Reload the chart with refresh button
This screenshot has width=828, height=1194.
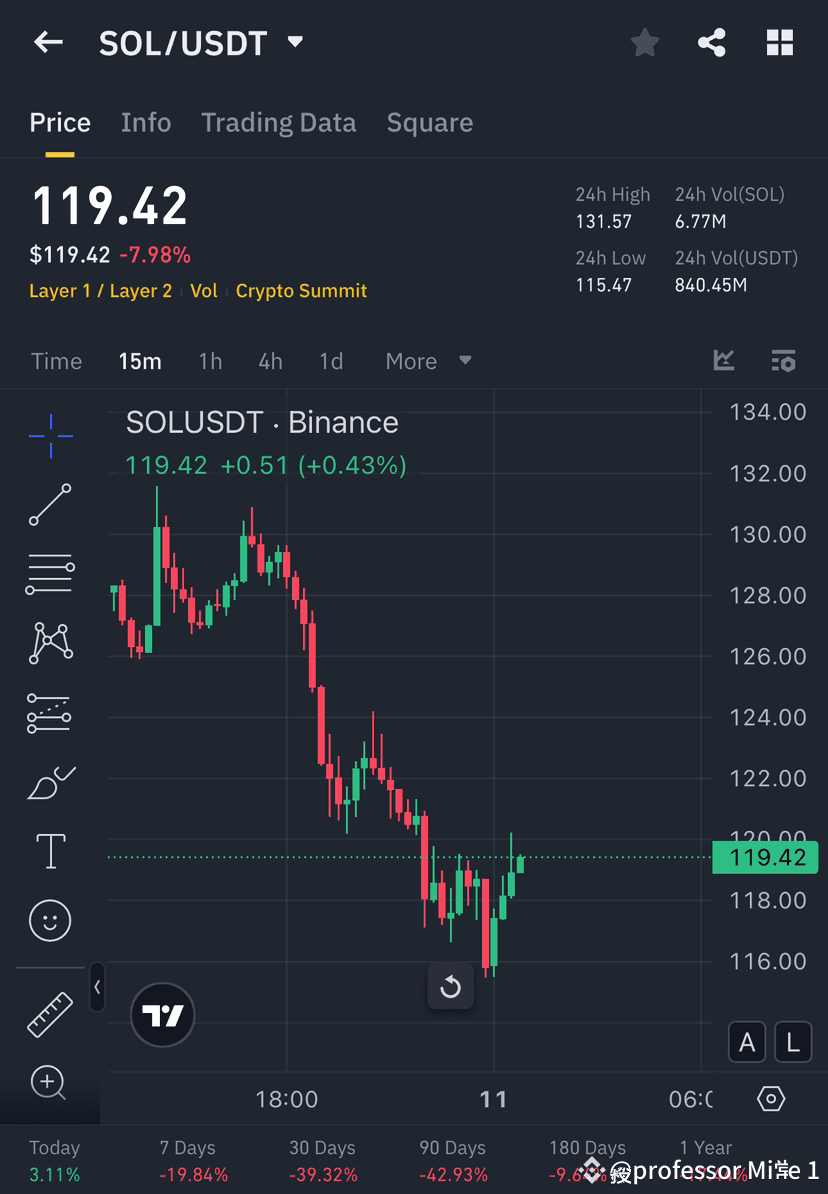click(x=450, y=986)
